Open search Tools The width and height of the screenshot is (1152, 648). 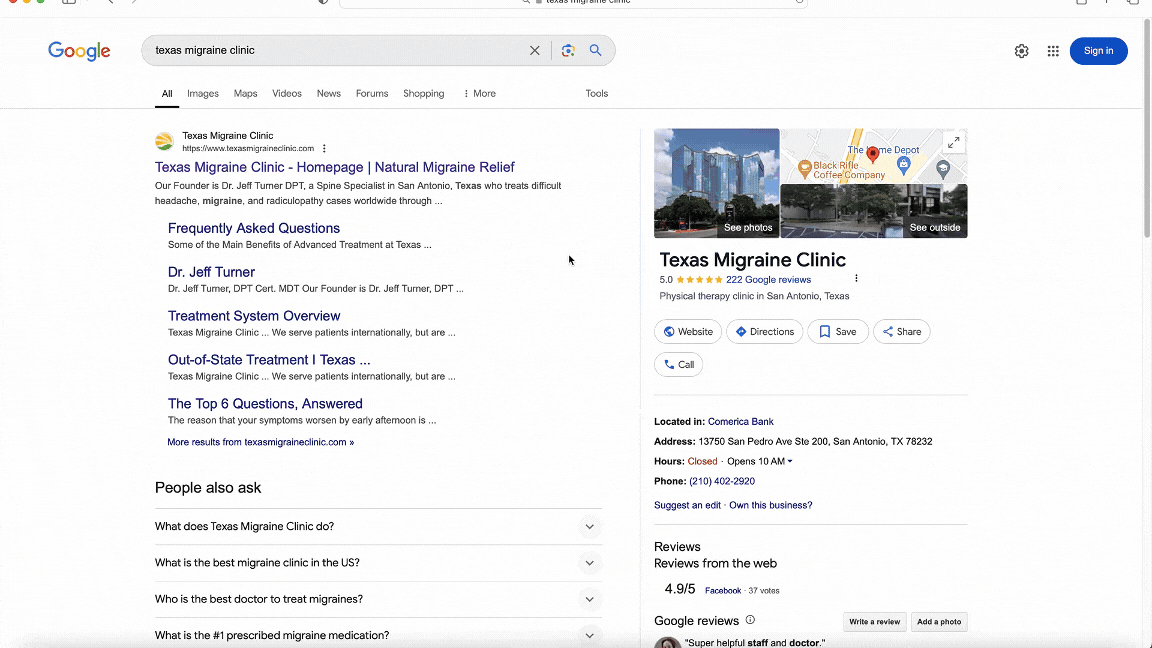point(597,93)
